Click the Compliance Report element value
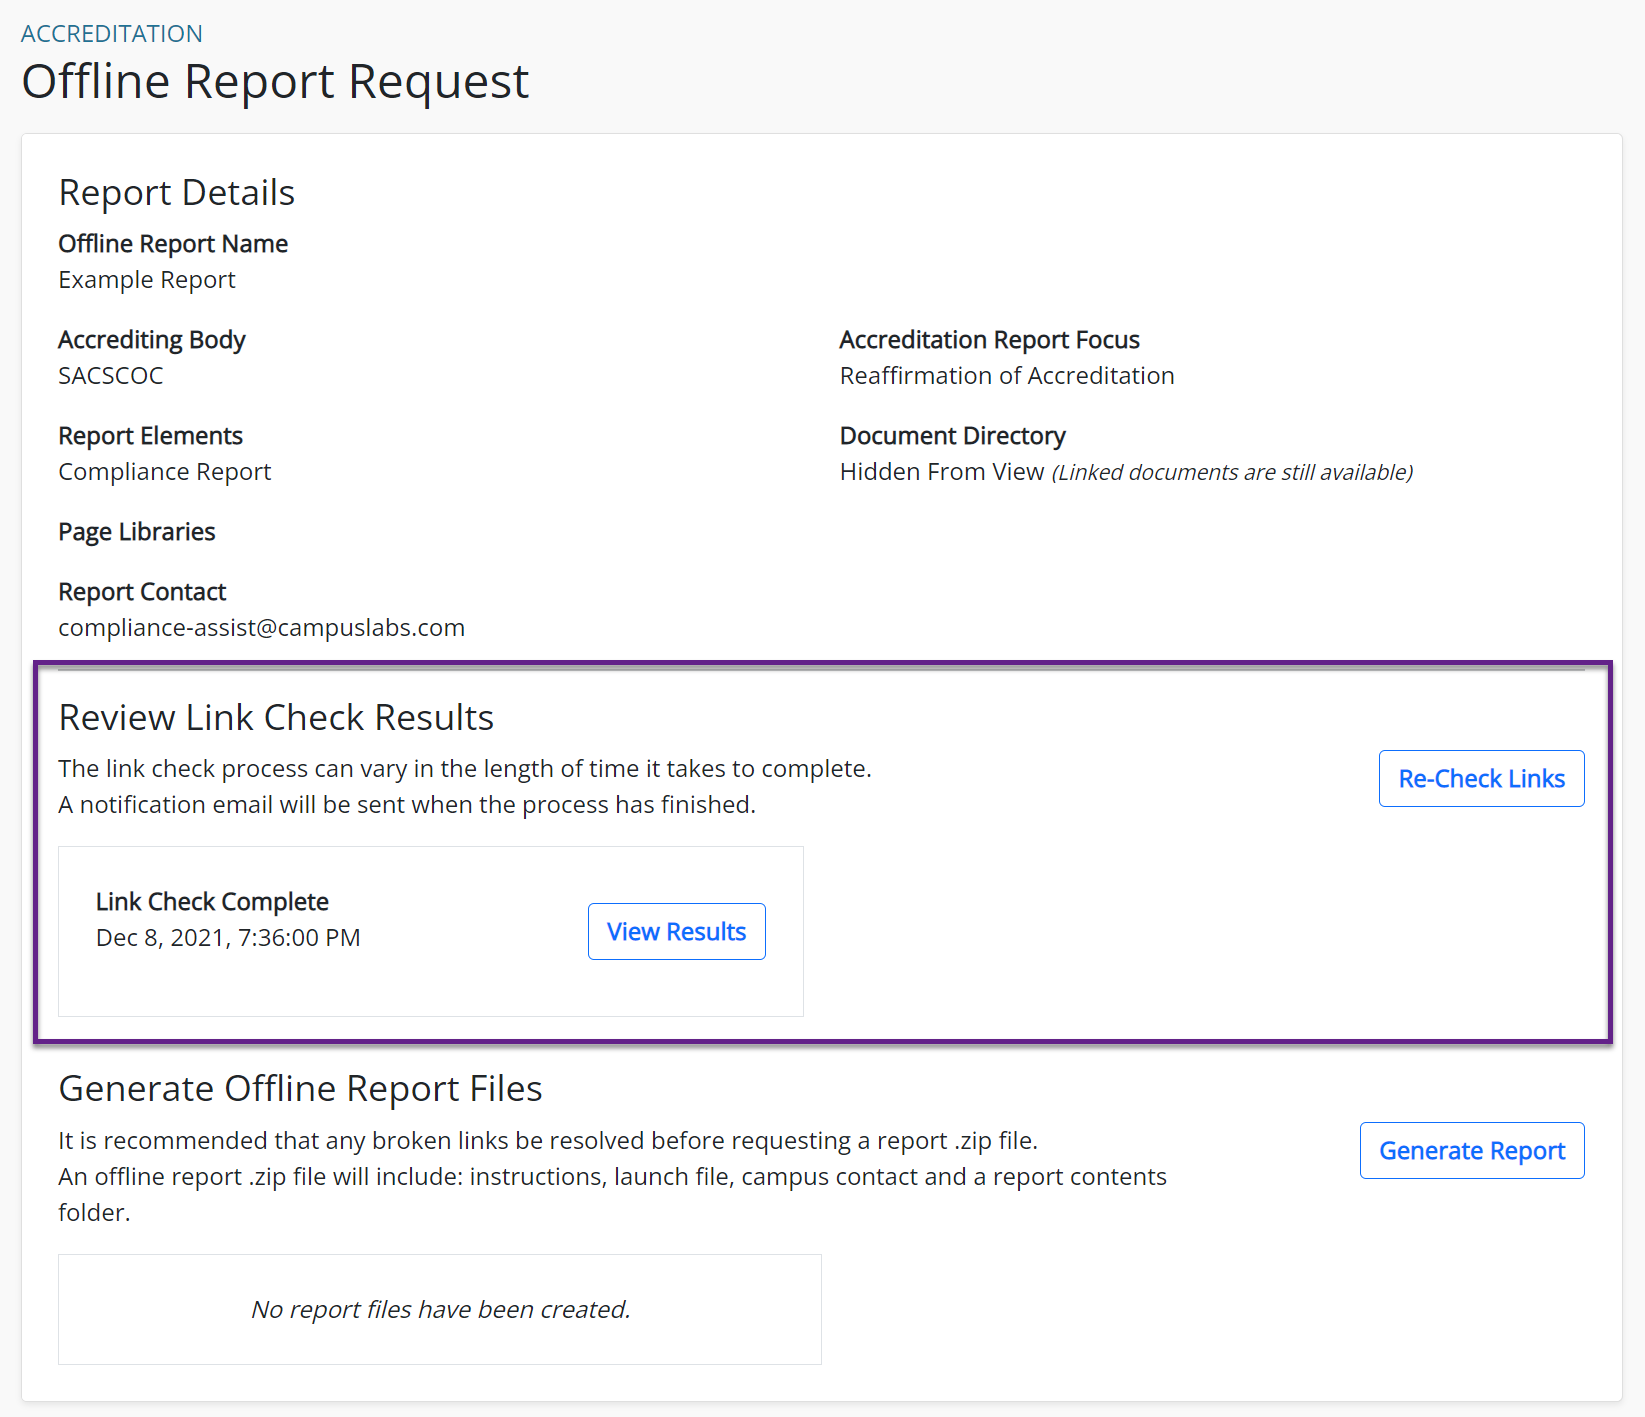 (x=165, y=472)
